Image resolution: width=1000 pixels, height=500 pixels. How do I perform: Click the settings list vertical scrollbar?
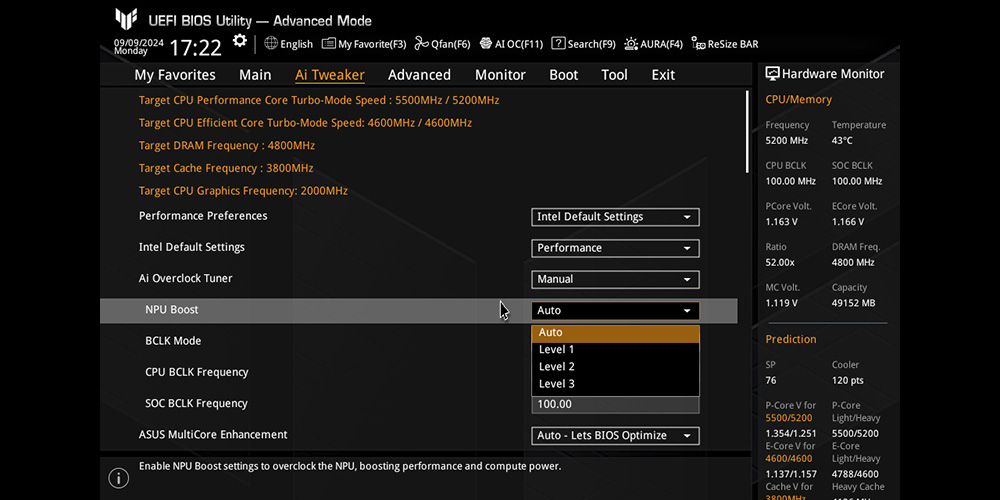click(x=747, y=132)
